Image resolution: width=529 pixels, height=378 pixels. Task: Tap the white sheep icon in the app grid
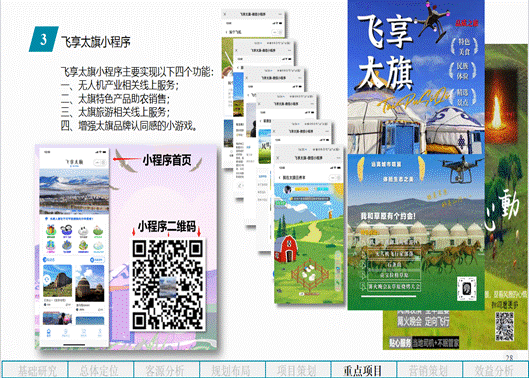(x=83, y=231)
